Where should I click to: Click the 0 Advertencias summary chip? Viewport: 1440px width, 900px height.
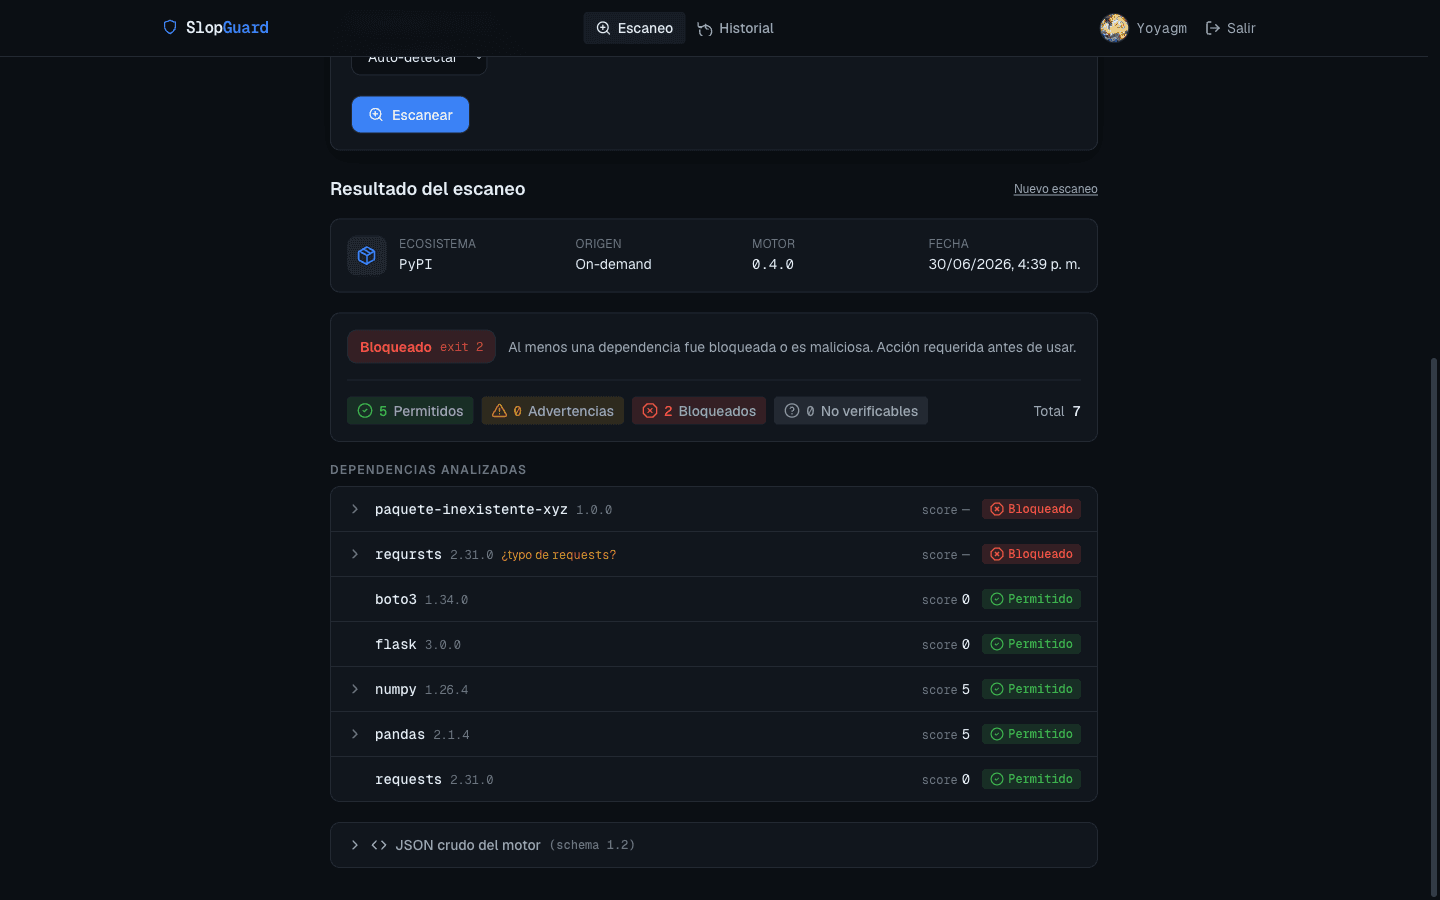click(553, 411)
